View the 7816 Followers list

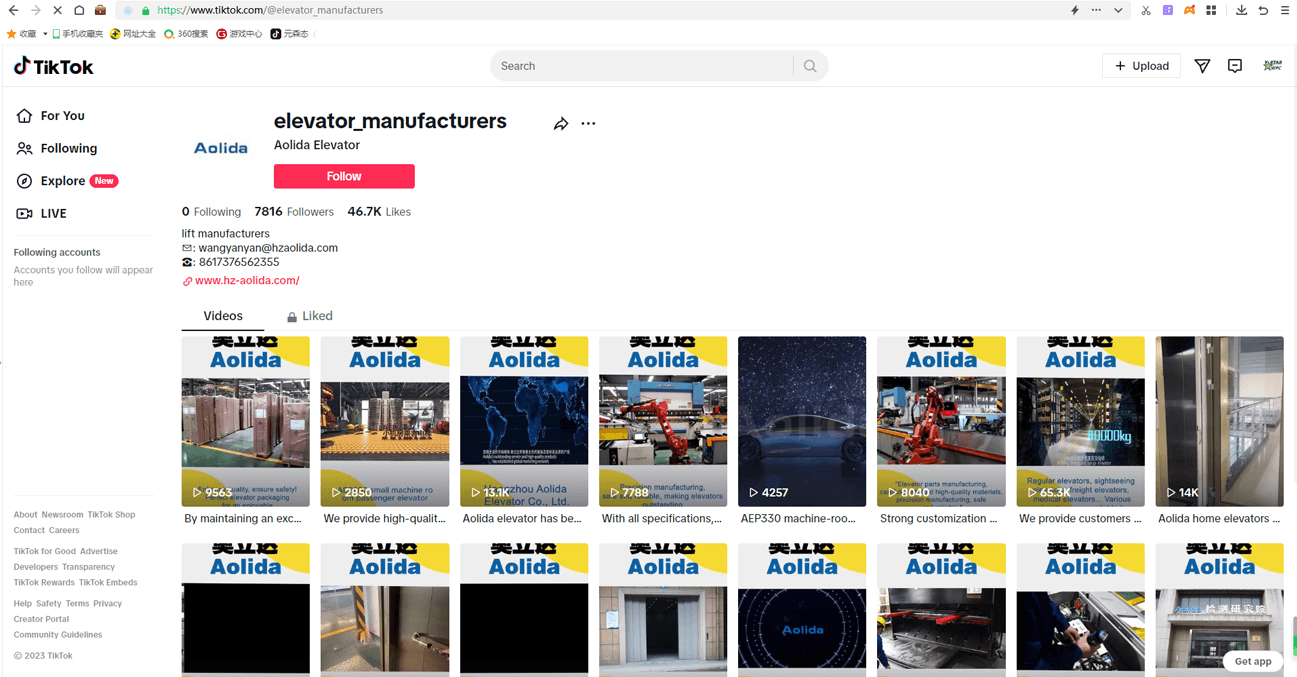(x=294, y=212)
